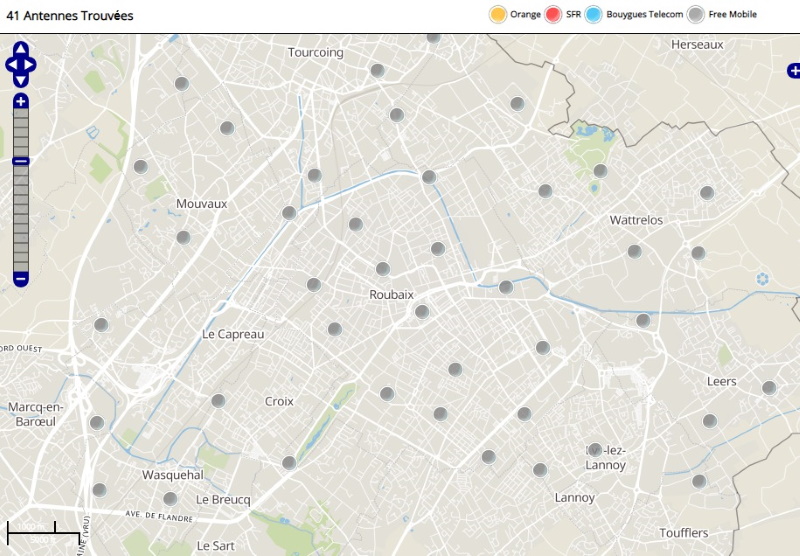Screen dimensions: 800x556
Task: Select the antenna marker at the map's top edge
Action: (433, 37)
